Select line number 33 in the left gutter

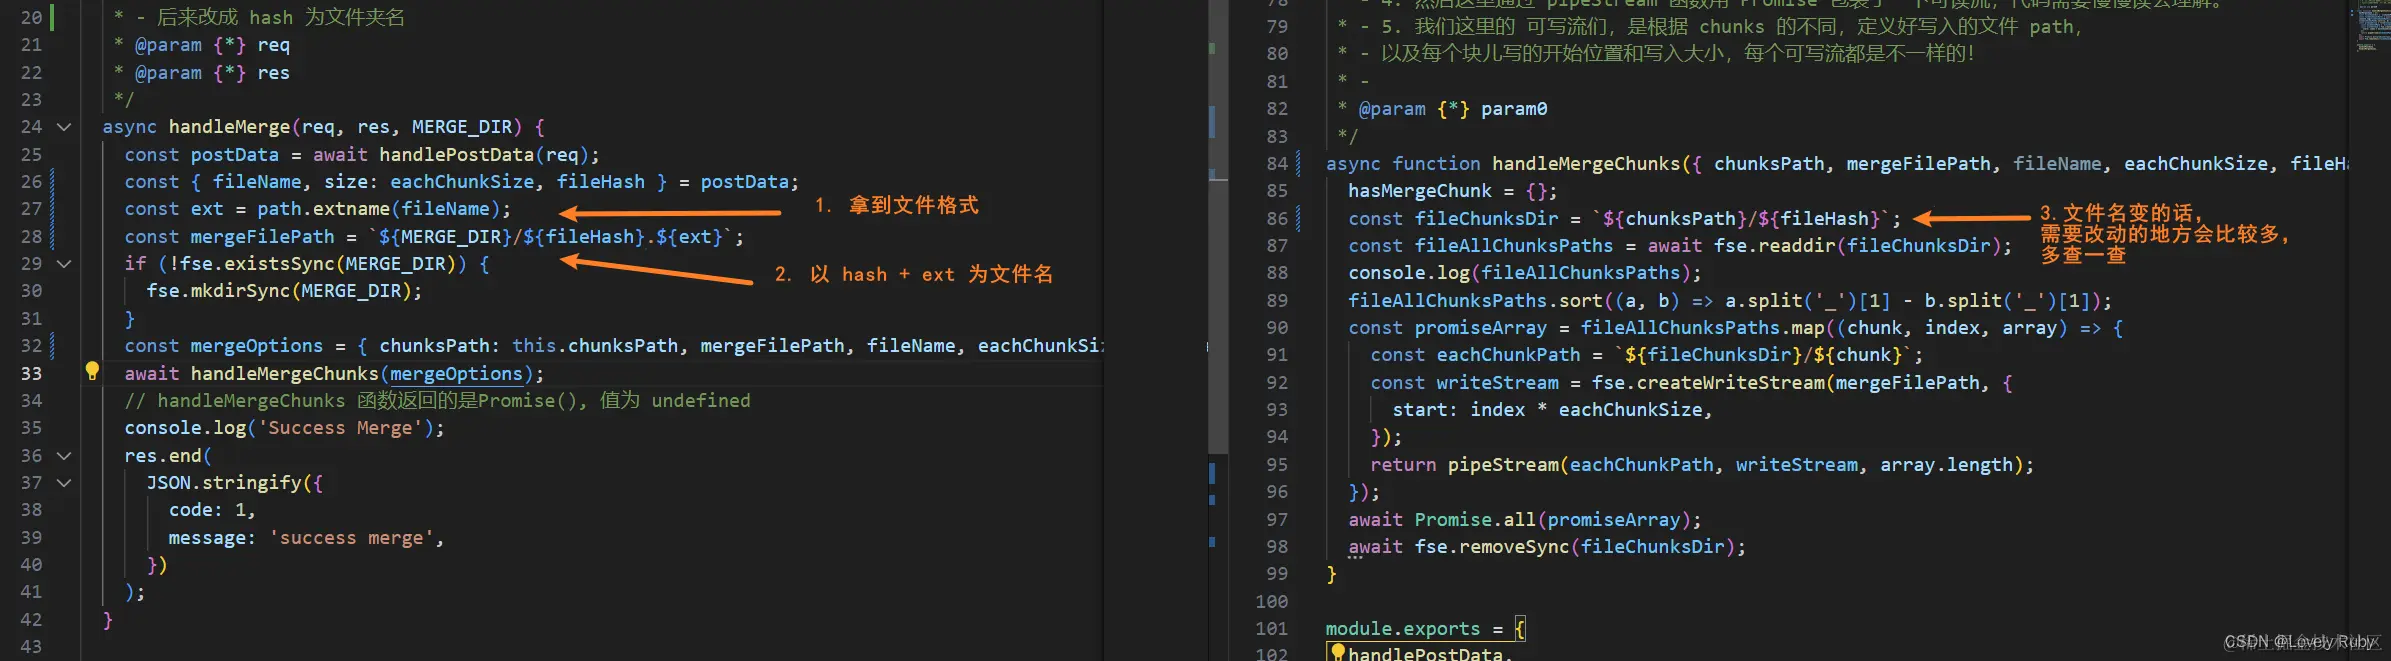pyautogui.click(x=31, y=374)
